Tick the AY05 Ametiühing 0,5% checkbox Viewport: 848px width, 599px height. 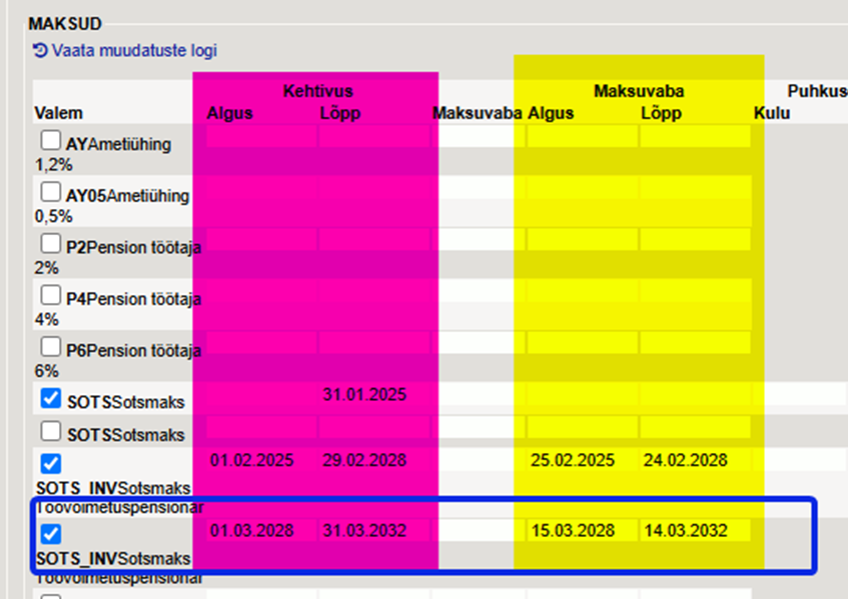click(x=50, y=192)
